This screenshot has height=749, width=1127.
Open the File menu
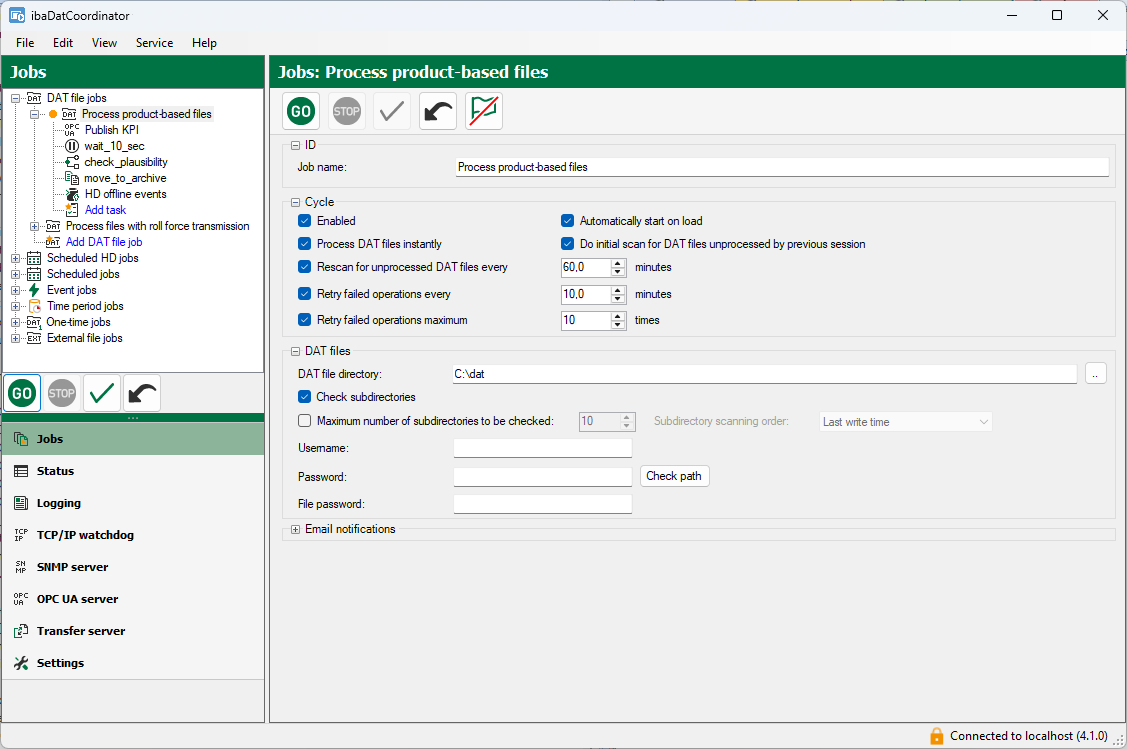(25, 43)
